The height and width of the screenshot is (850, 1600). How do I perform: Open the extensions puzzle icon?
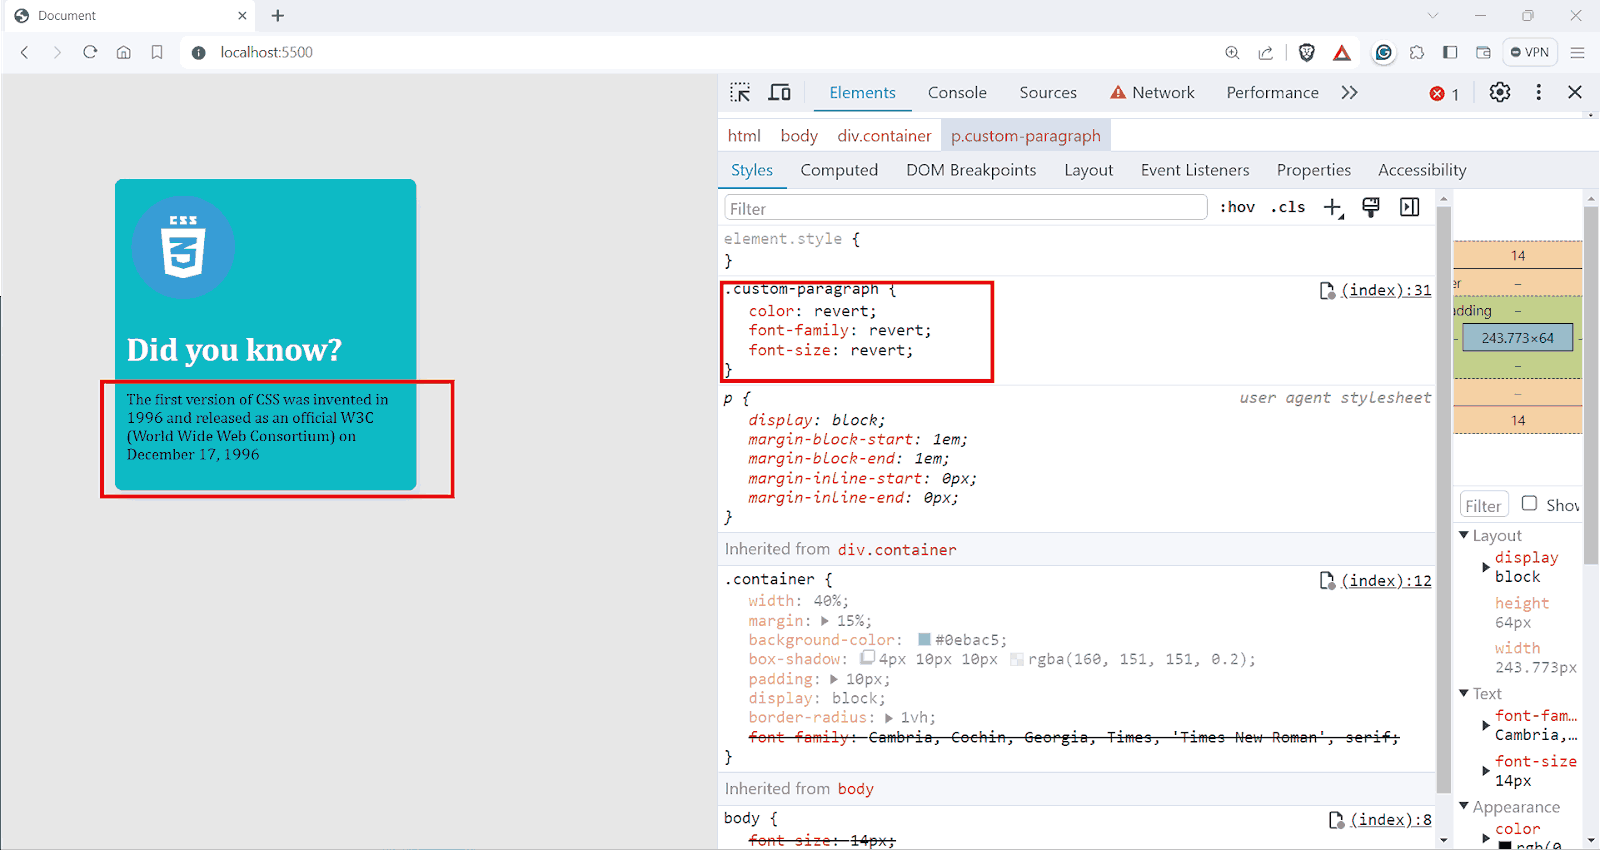(1417, 52)
